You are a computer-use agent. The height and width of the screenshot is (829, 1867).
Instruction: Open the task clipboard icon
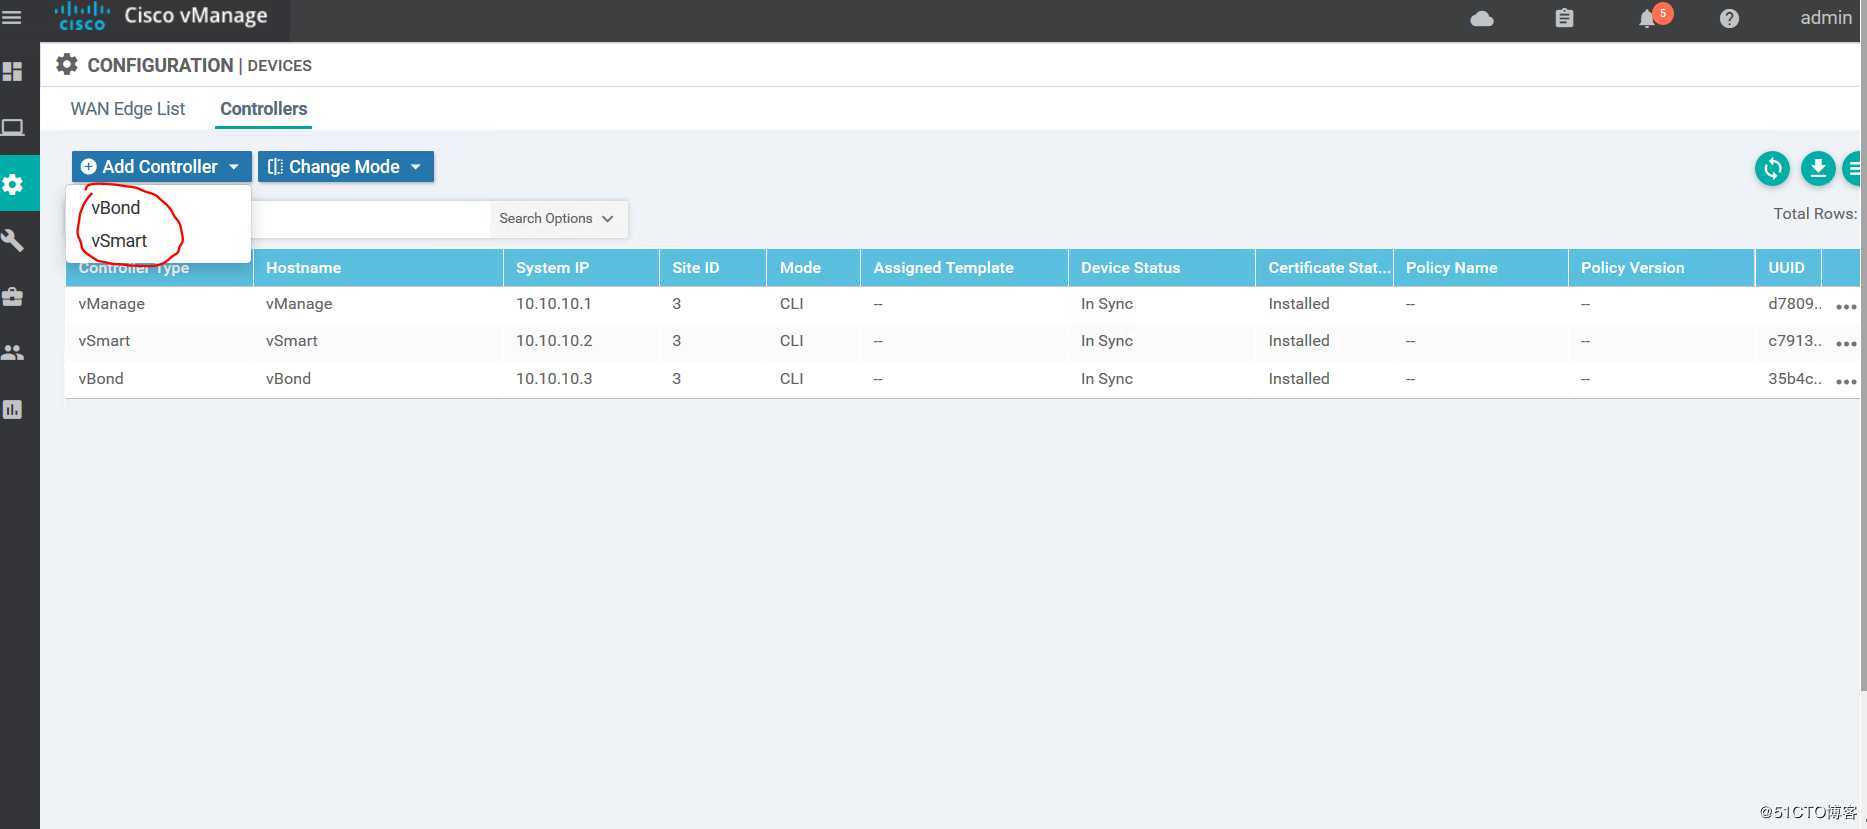pyautogui.click(x=1564, y=18)
